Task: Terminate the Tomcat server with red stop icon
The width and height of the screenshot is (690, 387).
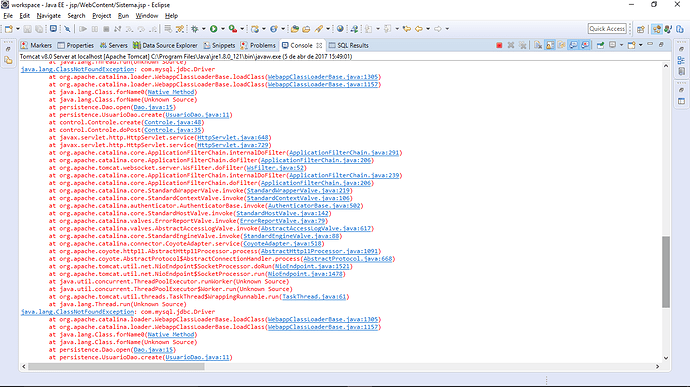Action: pos(499,45)
